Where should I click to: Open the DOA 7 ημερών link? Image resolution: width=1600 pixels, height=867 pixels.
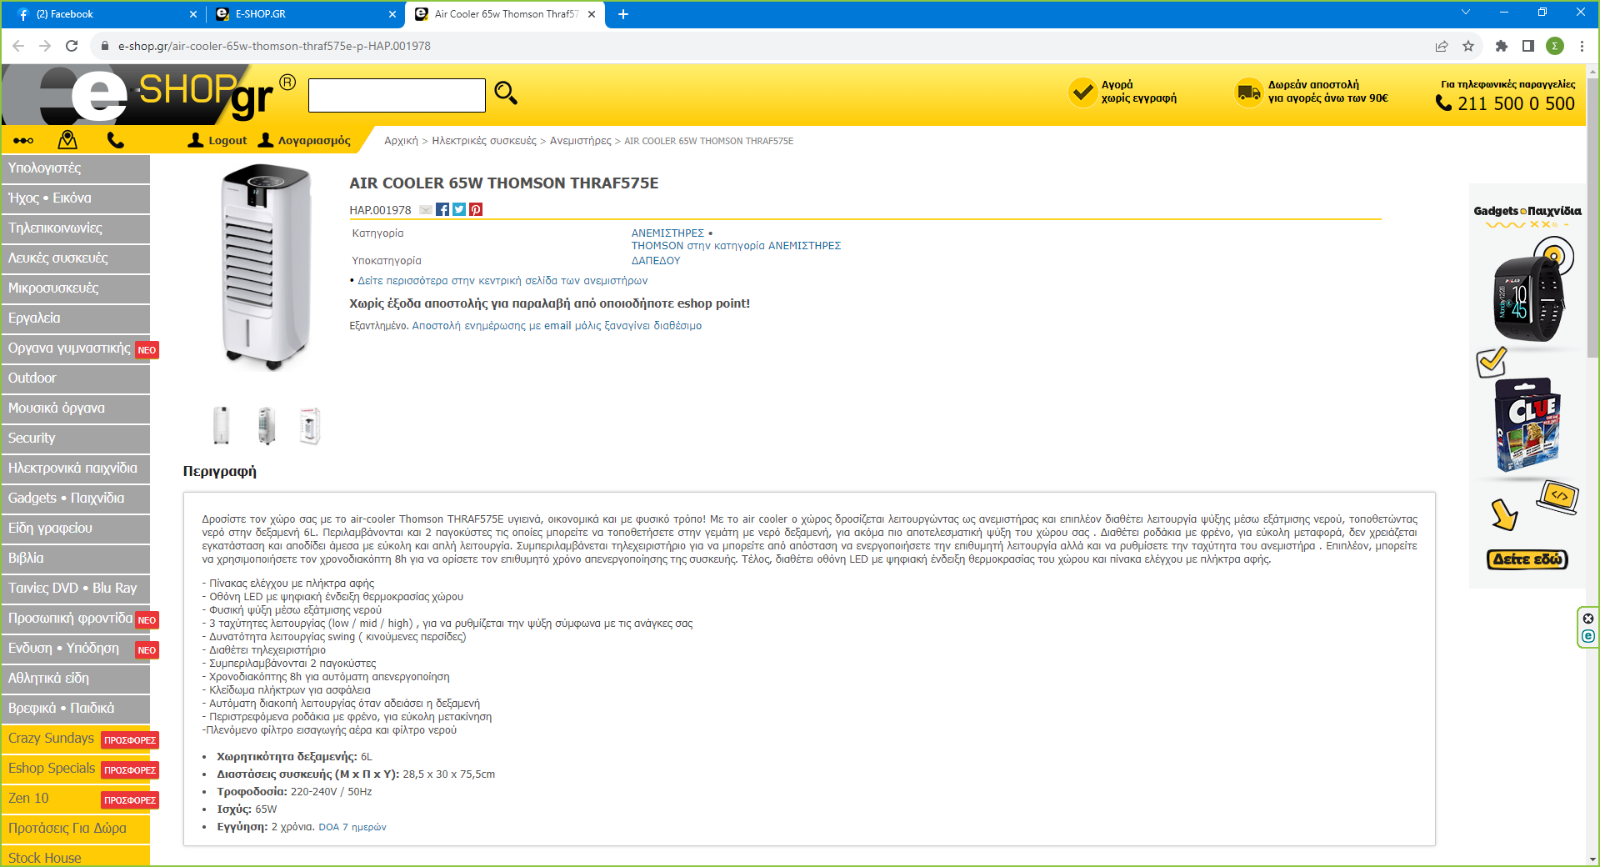pyautogui.click(x=352, y=827)
